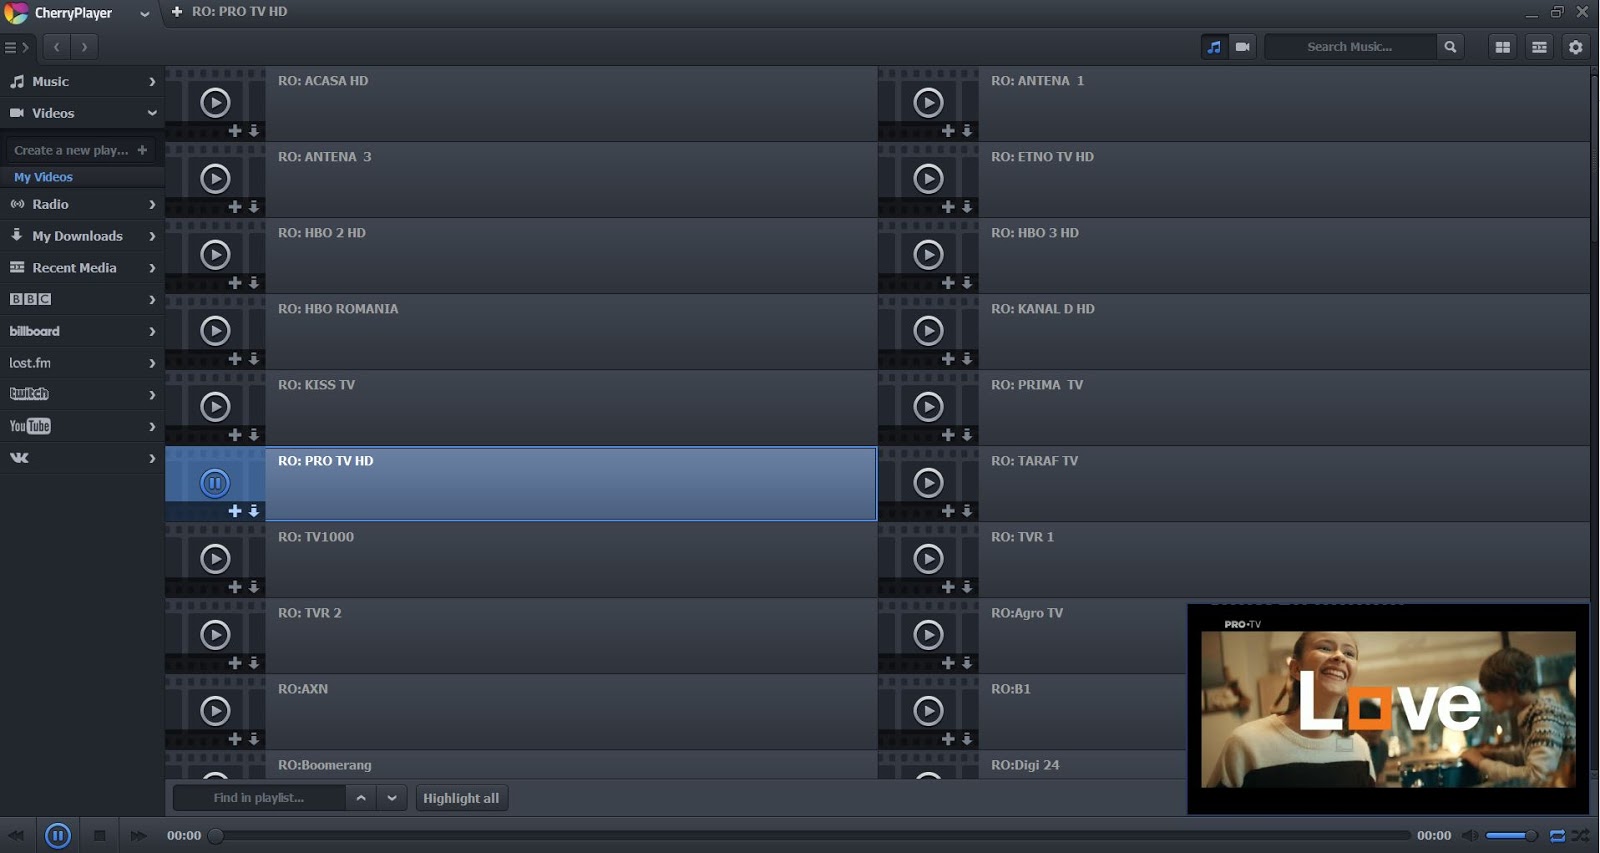Pause RO: PRO TV HD in list
The image size is (1600, 853).
[215, 483]
